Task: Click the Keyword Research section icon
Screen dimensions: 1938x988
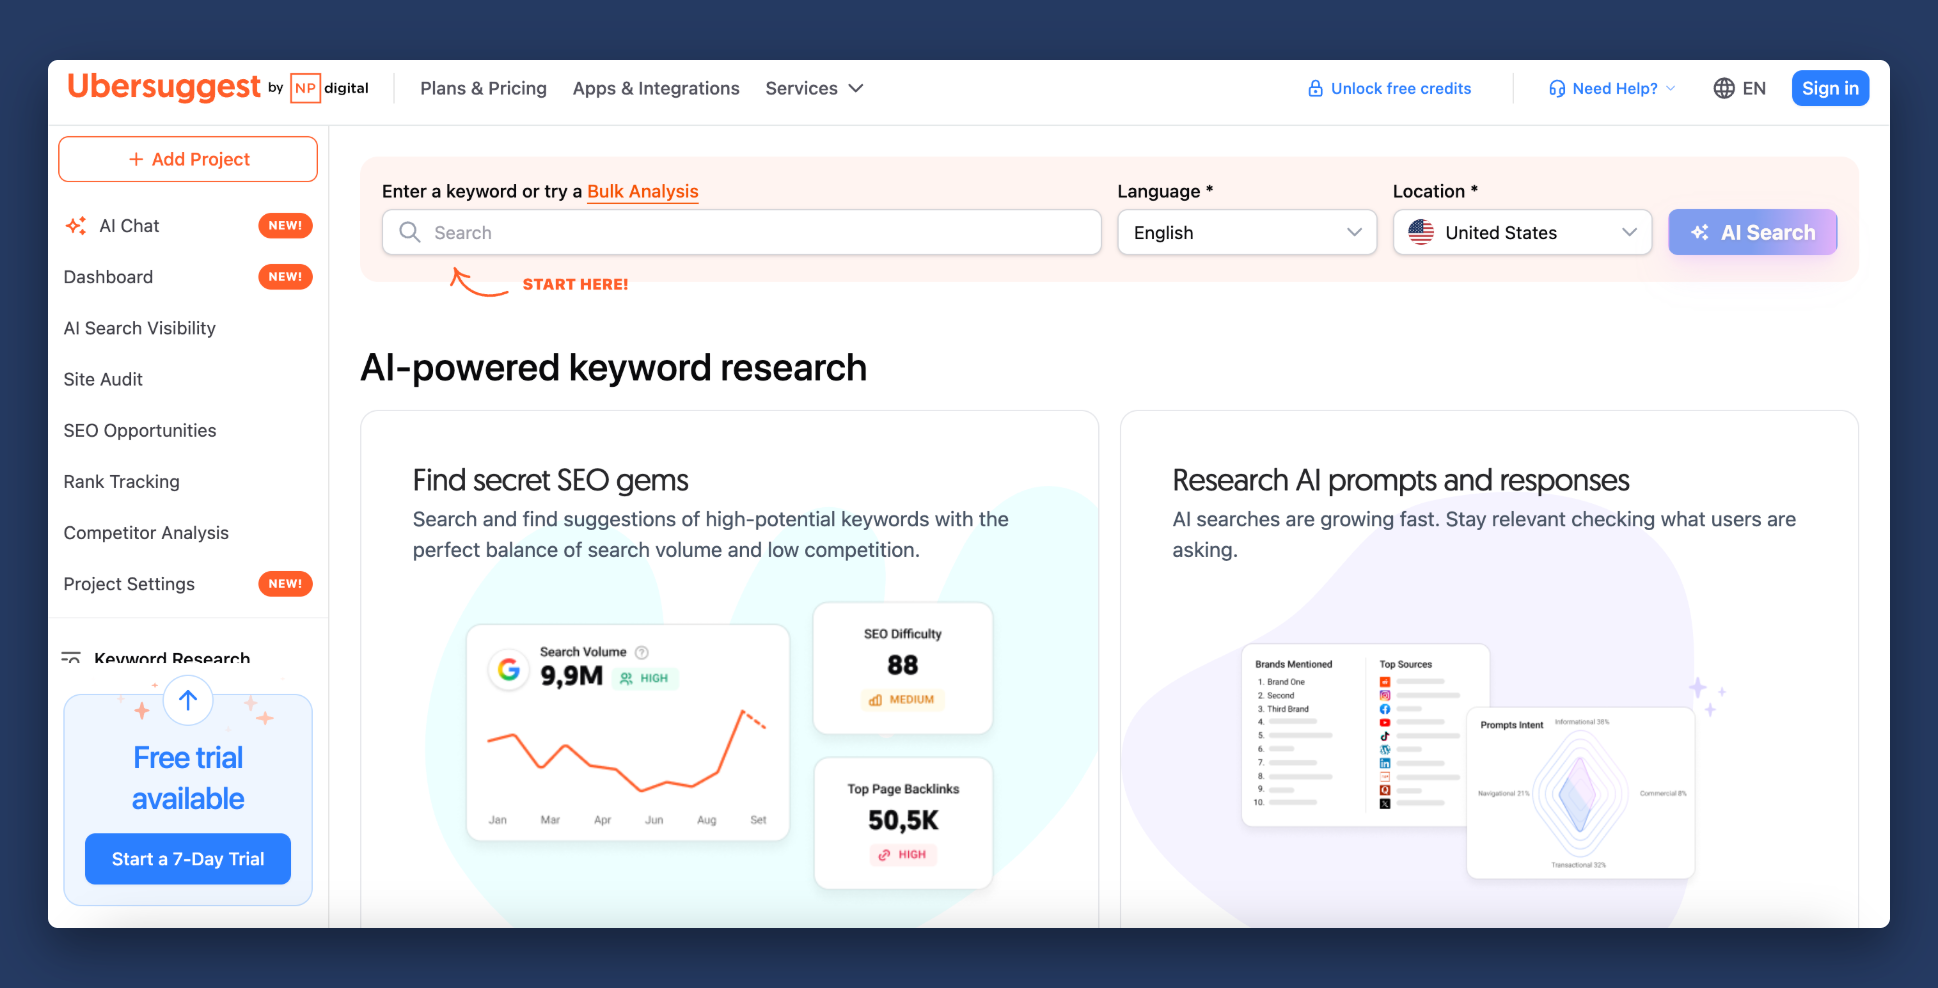Action: 71,658
